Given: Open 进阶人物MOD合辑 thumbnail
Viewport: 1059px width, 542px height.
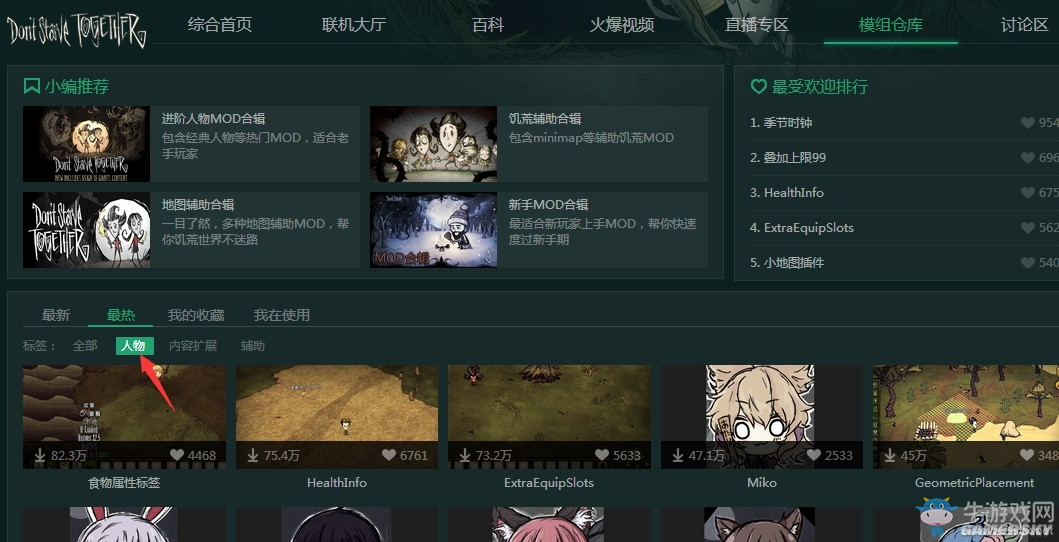Looking at the screenshot, I should point(86,144).
